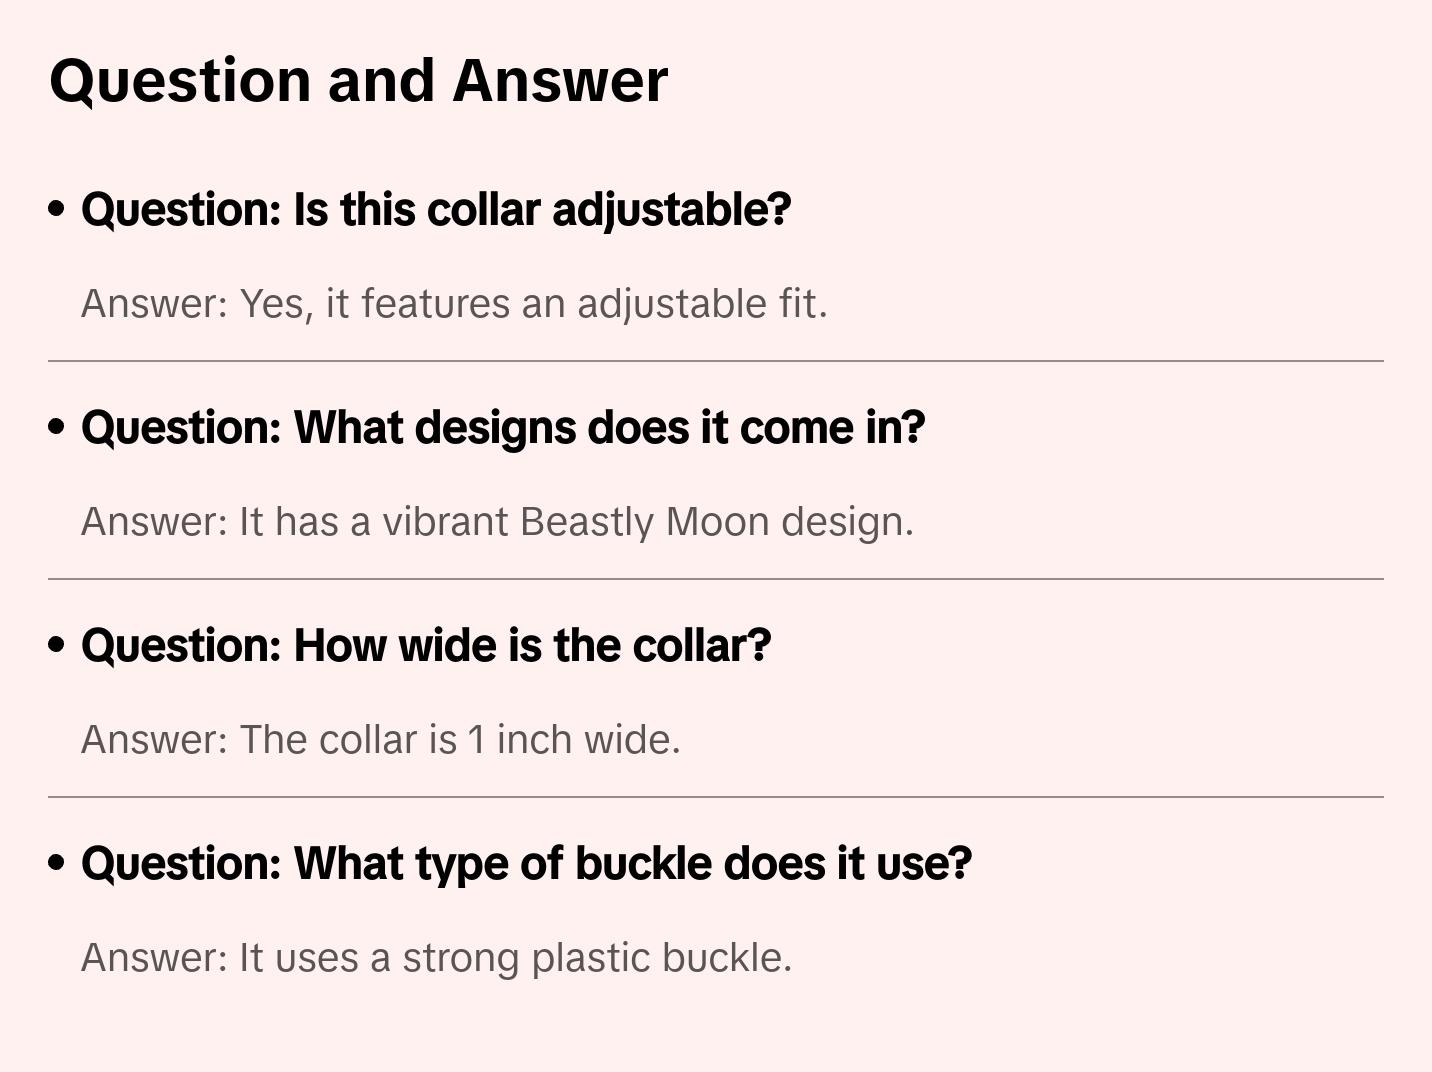Click bullet before collar width question
Viewport: 1432px width, 1072px height.
pyautogui.click(x=57, y=646)
